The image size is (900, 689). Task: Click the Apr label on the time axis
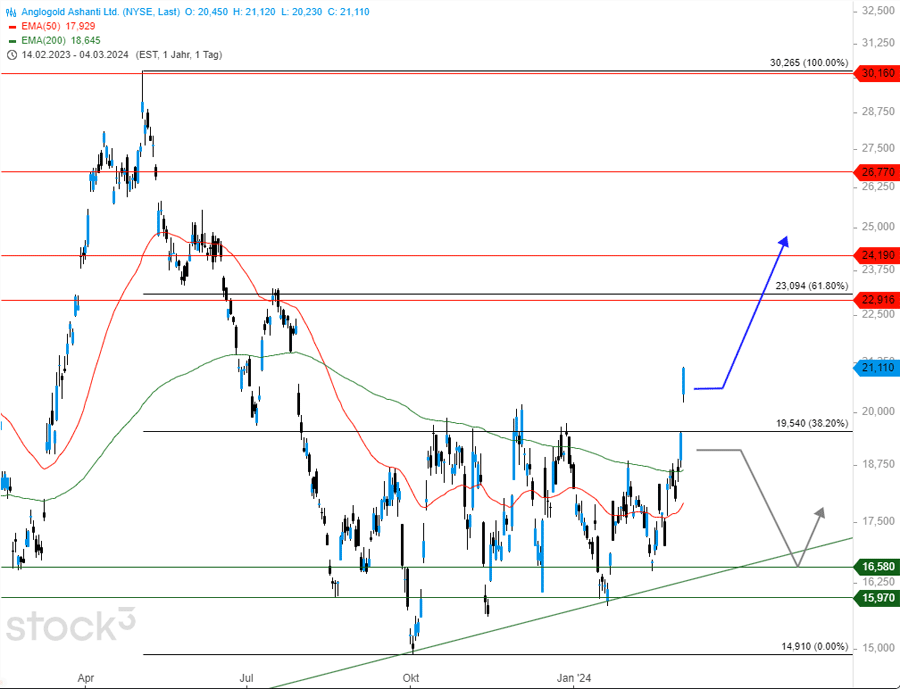tap(86, 679)
